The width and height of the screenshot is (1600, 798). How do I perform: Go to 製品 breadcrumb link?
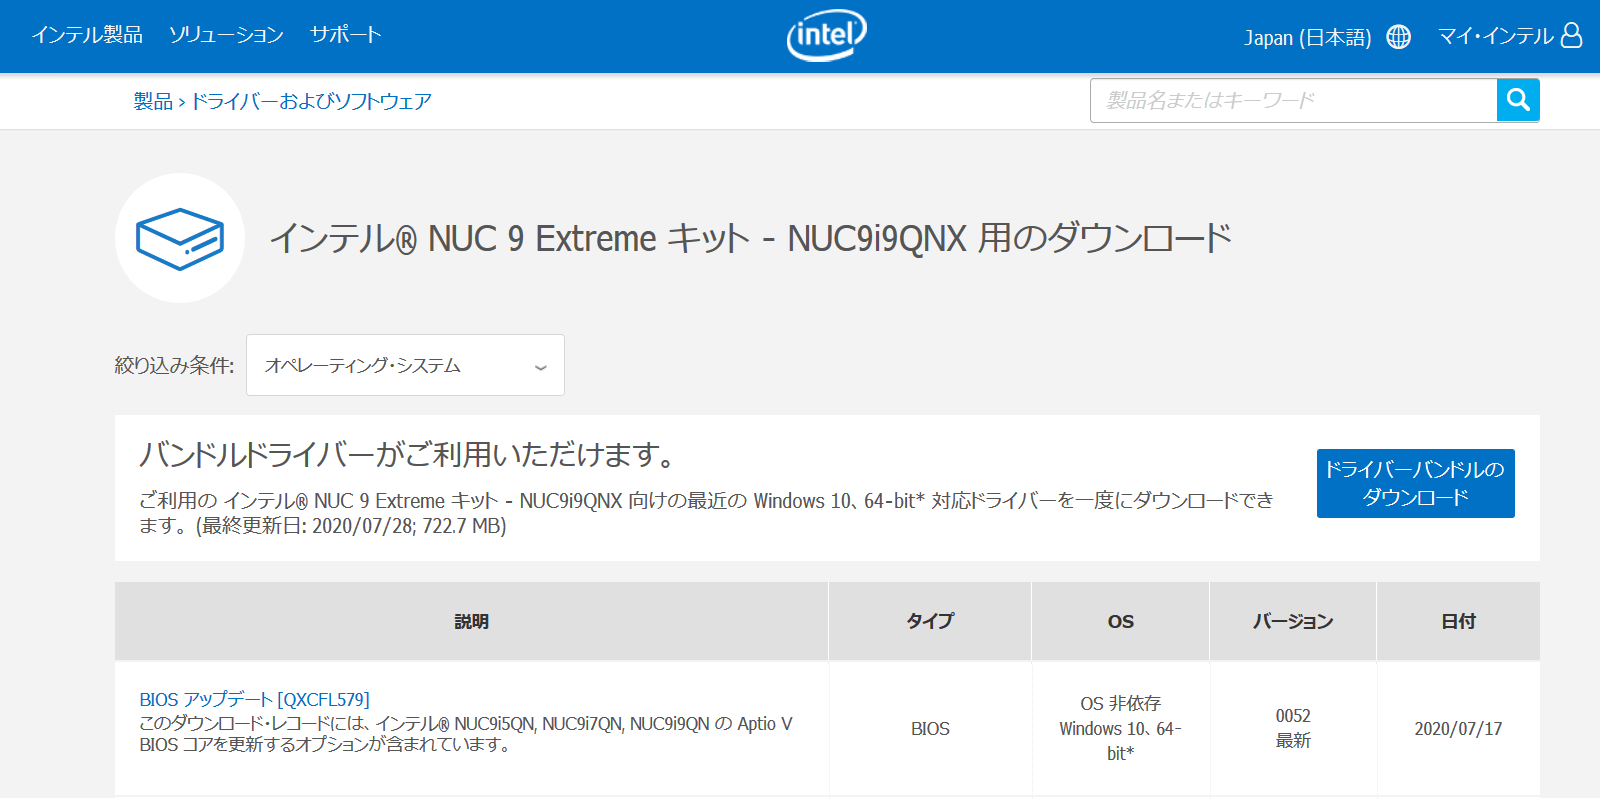pyautogui.click(x=153, y=101)
